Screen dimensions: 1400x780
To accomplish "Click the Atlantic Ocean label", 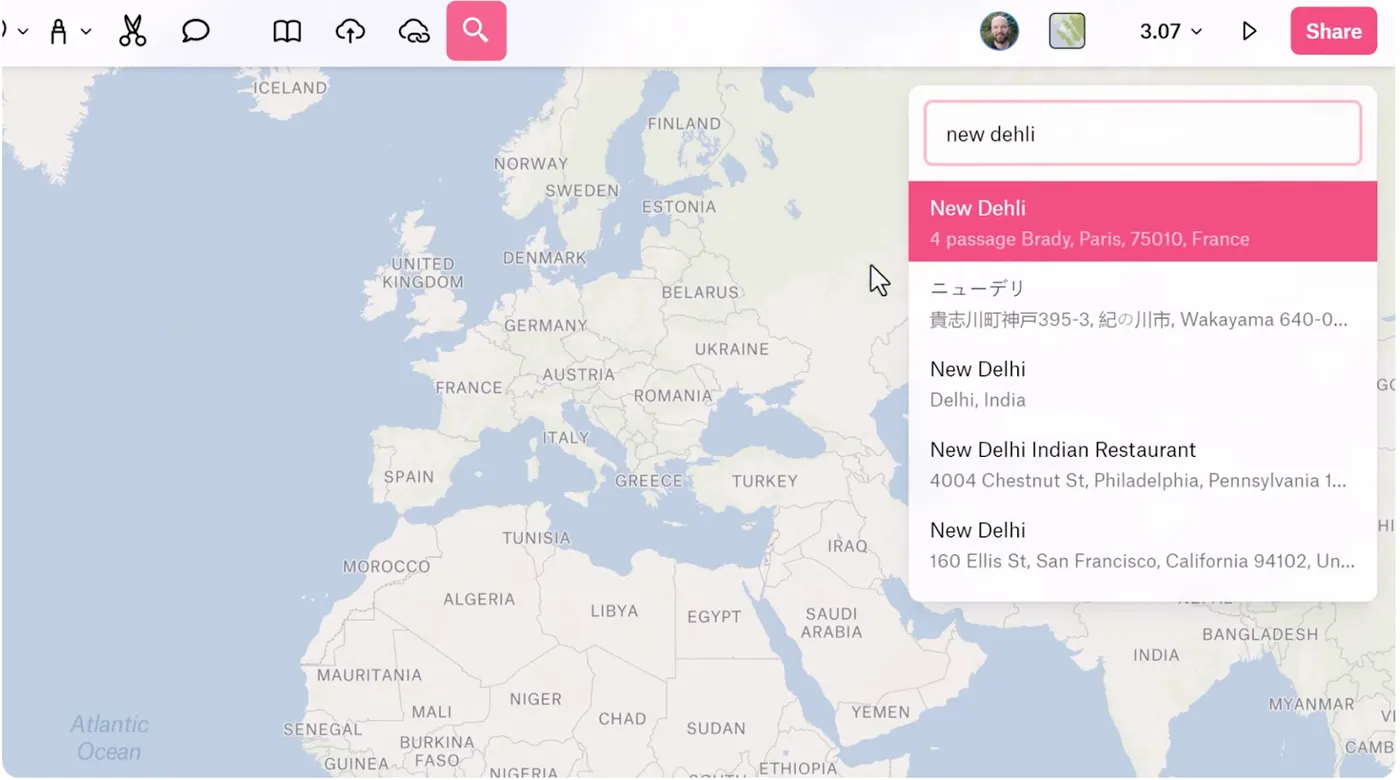I will [109, 738].
